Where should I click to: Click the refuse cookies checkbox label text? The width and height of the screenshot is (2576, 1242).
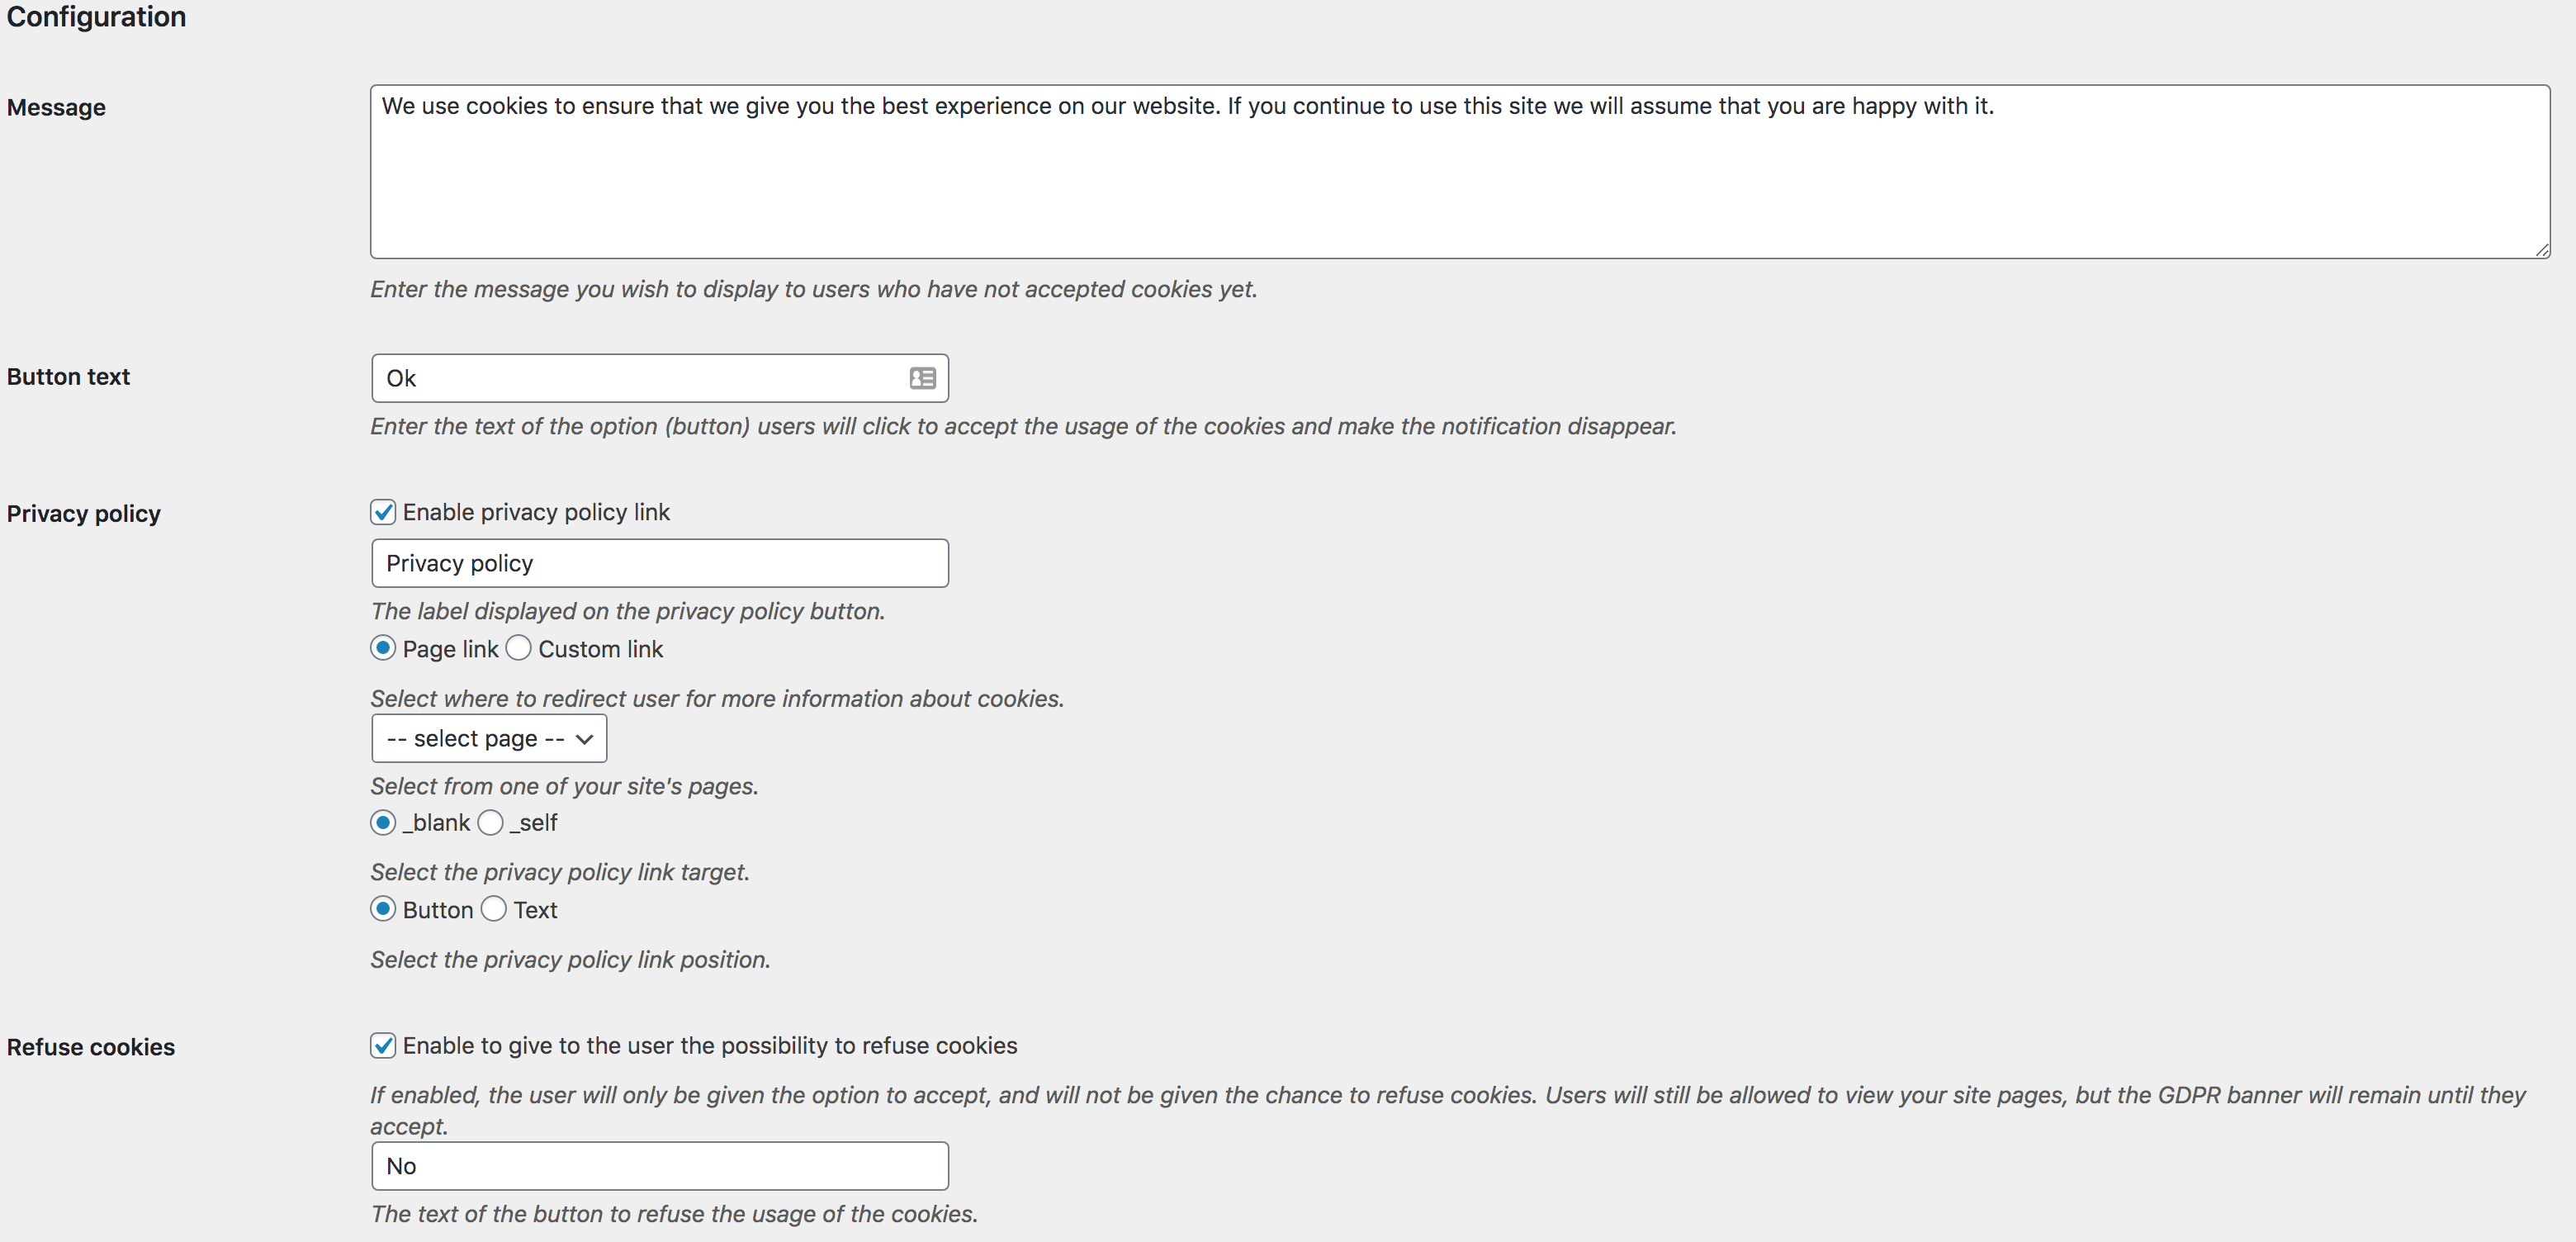[710, 1045]
